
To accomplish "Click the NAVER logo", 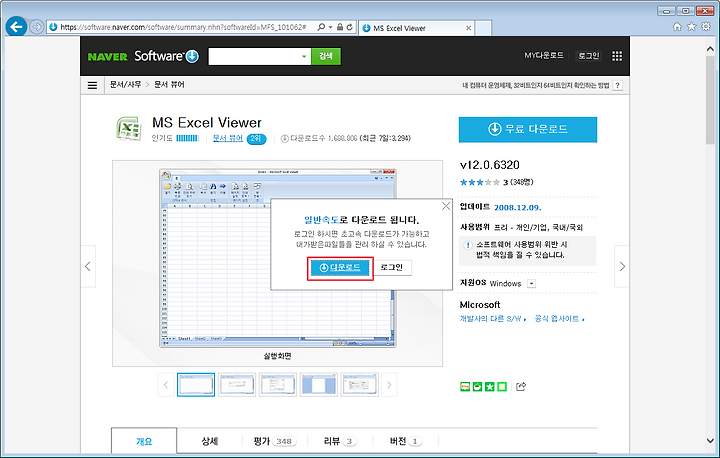I will [x=107, y=57].
